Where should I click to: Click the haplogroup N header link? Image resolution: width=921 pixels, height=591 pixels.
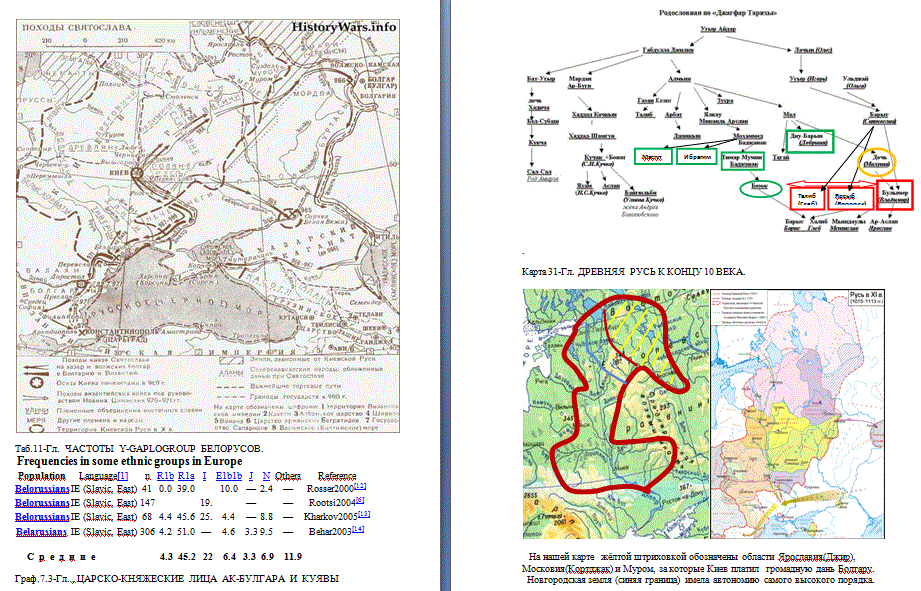(266, 476)
